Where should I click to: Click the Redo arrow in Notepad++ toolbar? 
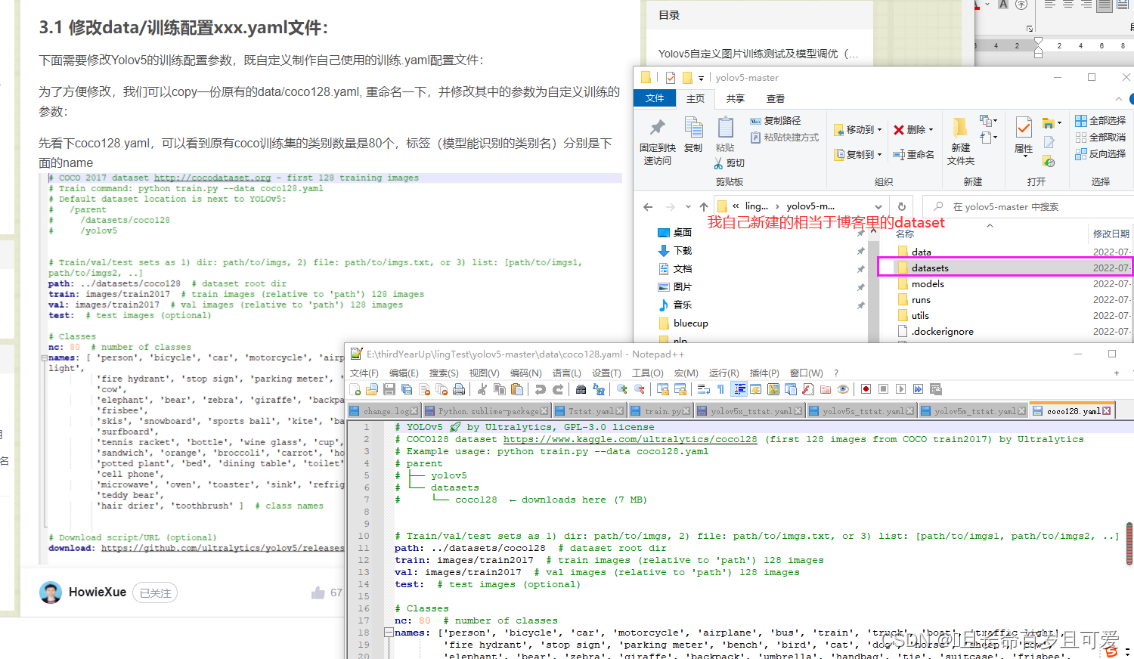click(x=558, y=390)
